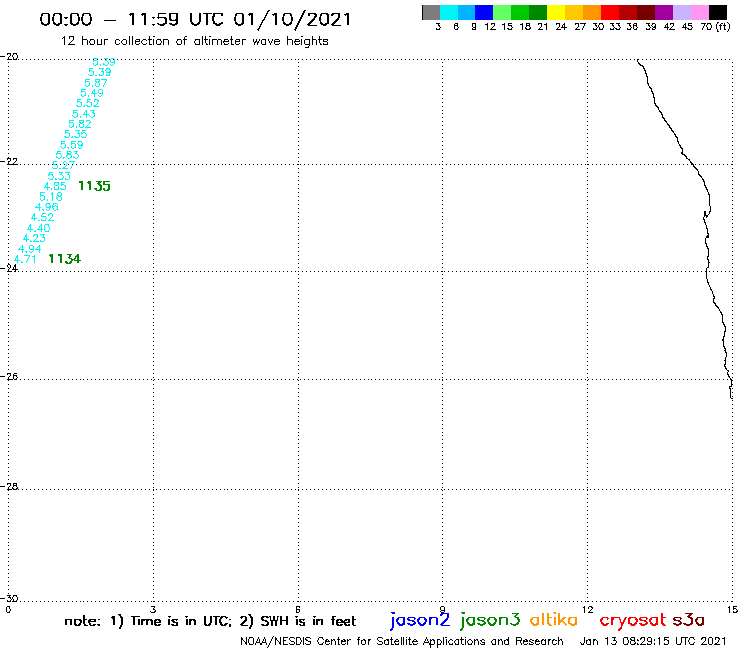Select the wave height value 5.82
740x650 pixels.
point(80,124)
